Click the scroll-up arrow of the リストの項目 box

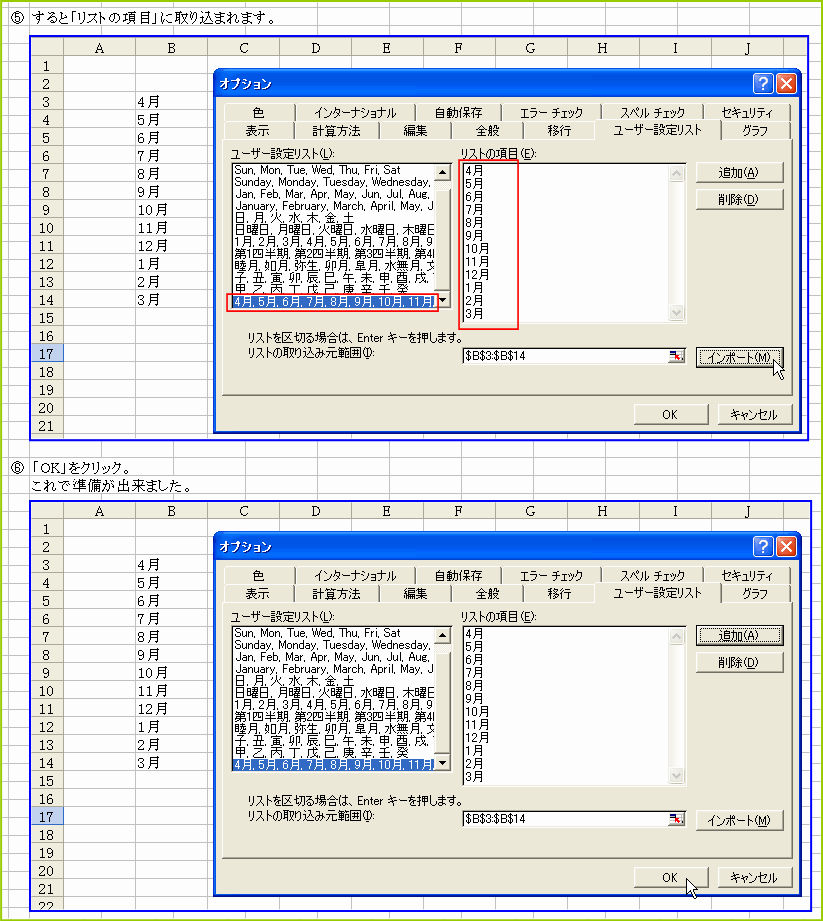click(674, 171)
